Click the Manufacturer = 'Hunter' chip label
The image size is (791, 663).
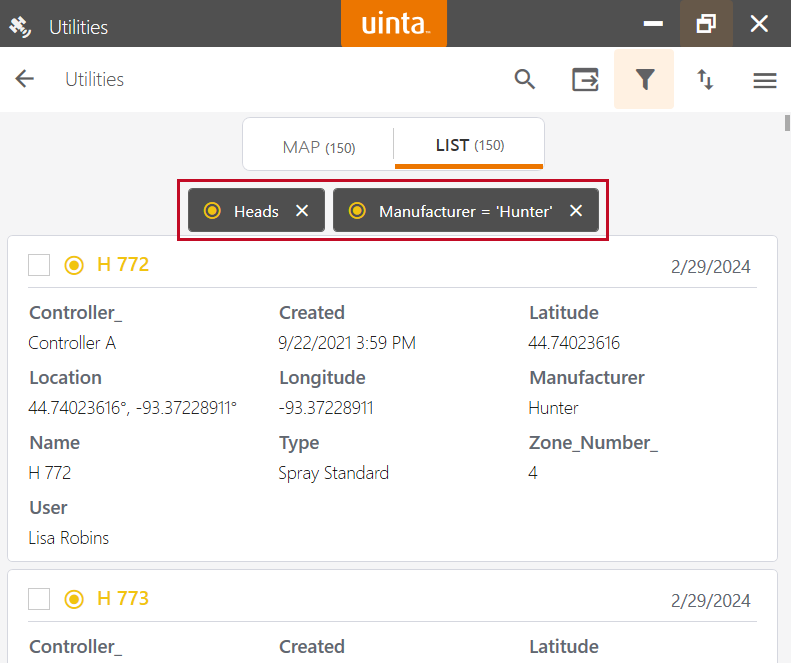coord(465,211)
